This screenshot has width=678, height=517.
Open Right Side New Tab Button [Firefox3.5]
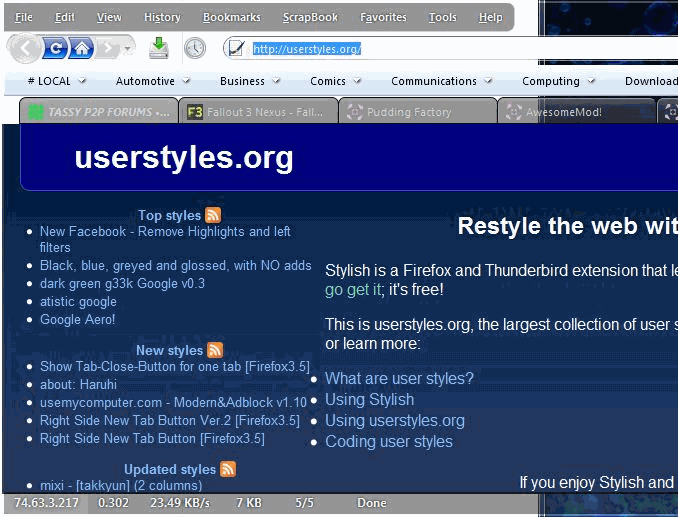(x=152, y=439)
